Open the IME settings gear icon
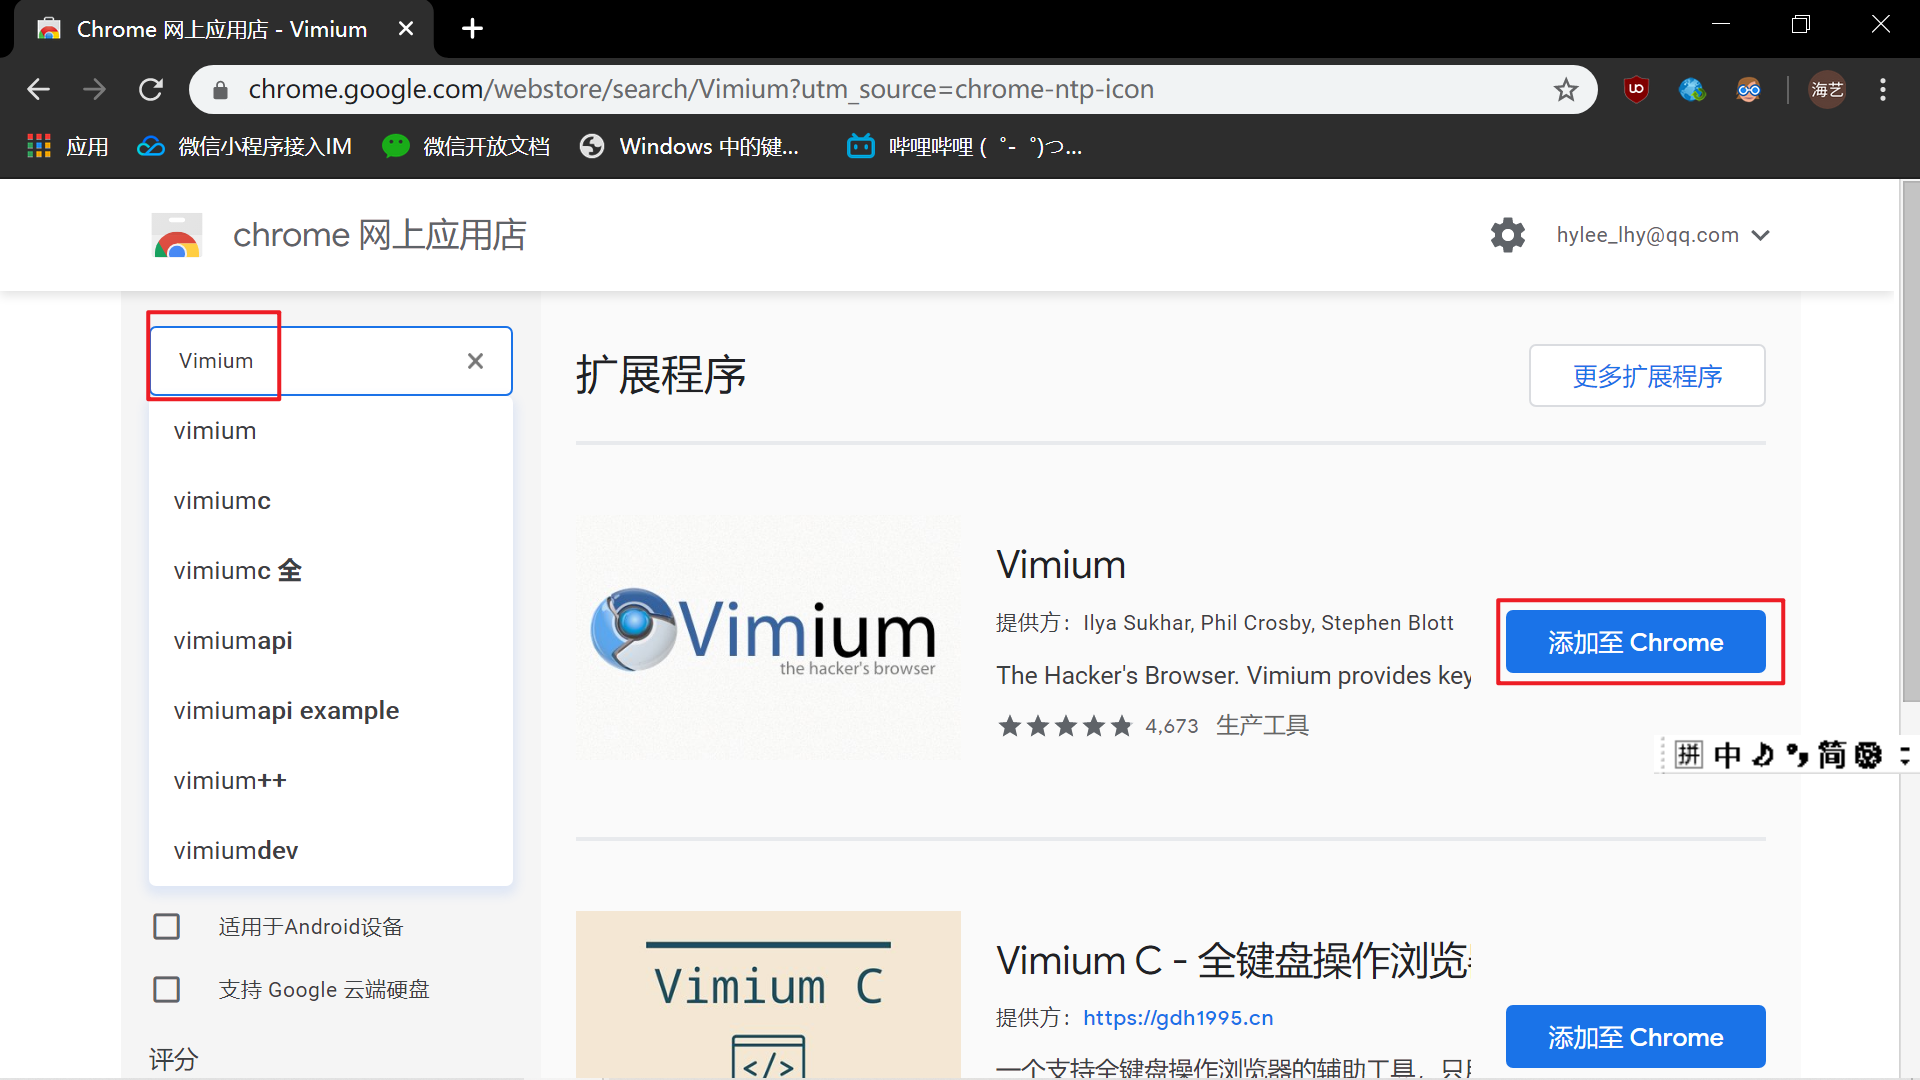Viewport: 1920px width, 1080px height. [x=1868, y=755]
